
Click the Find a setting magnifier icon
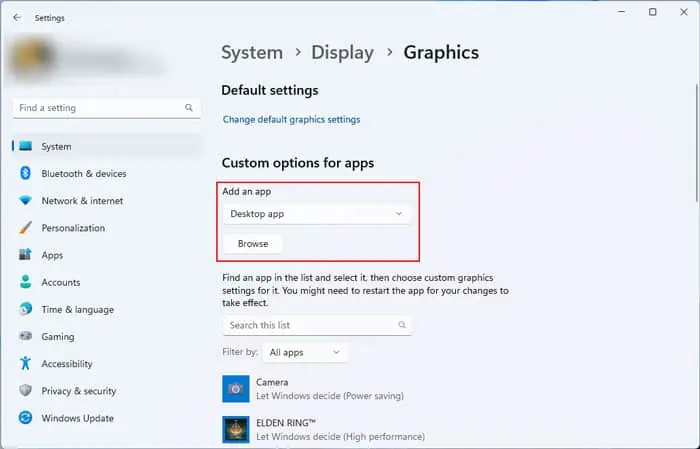(189, 108)
